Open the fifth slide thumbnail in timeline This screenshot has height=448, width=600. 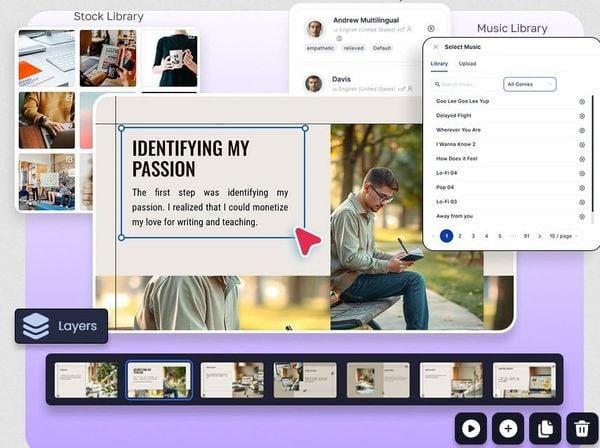pyautogui.click(x=378, y=380)
